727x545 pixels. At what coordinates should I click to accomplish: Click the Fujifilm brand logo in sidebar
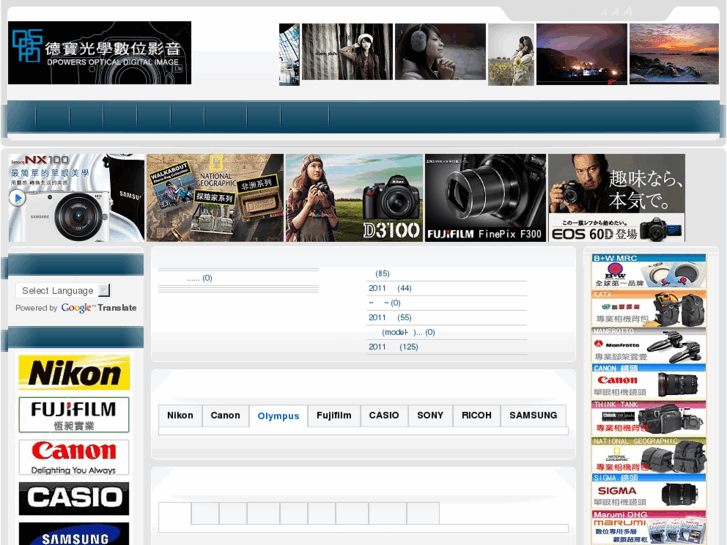point(74,415)
